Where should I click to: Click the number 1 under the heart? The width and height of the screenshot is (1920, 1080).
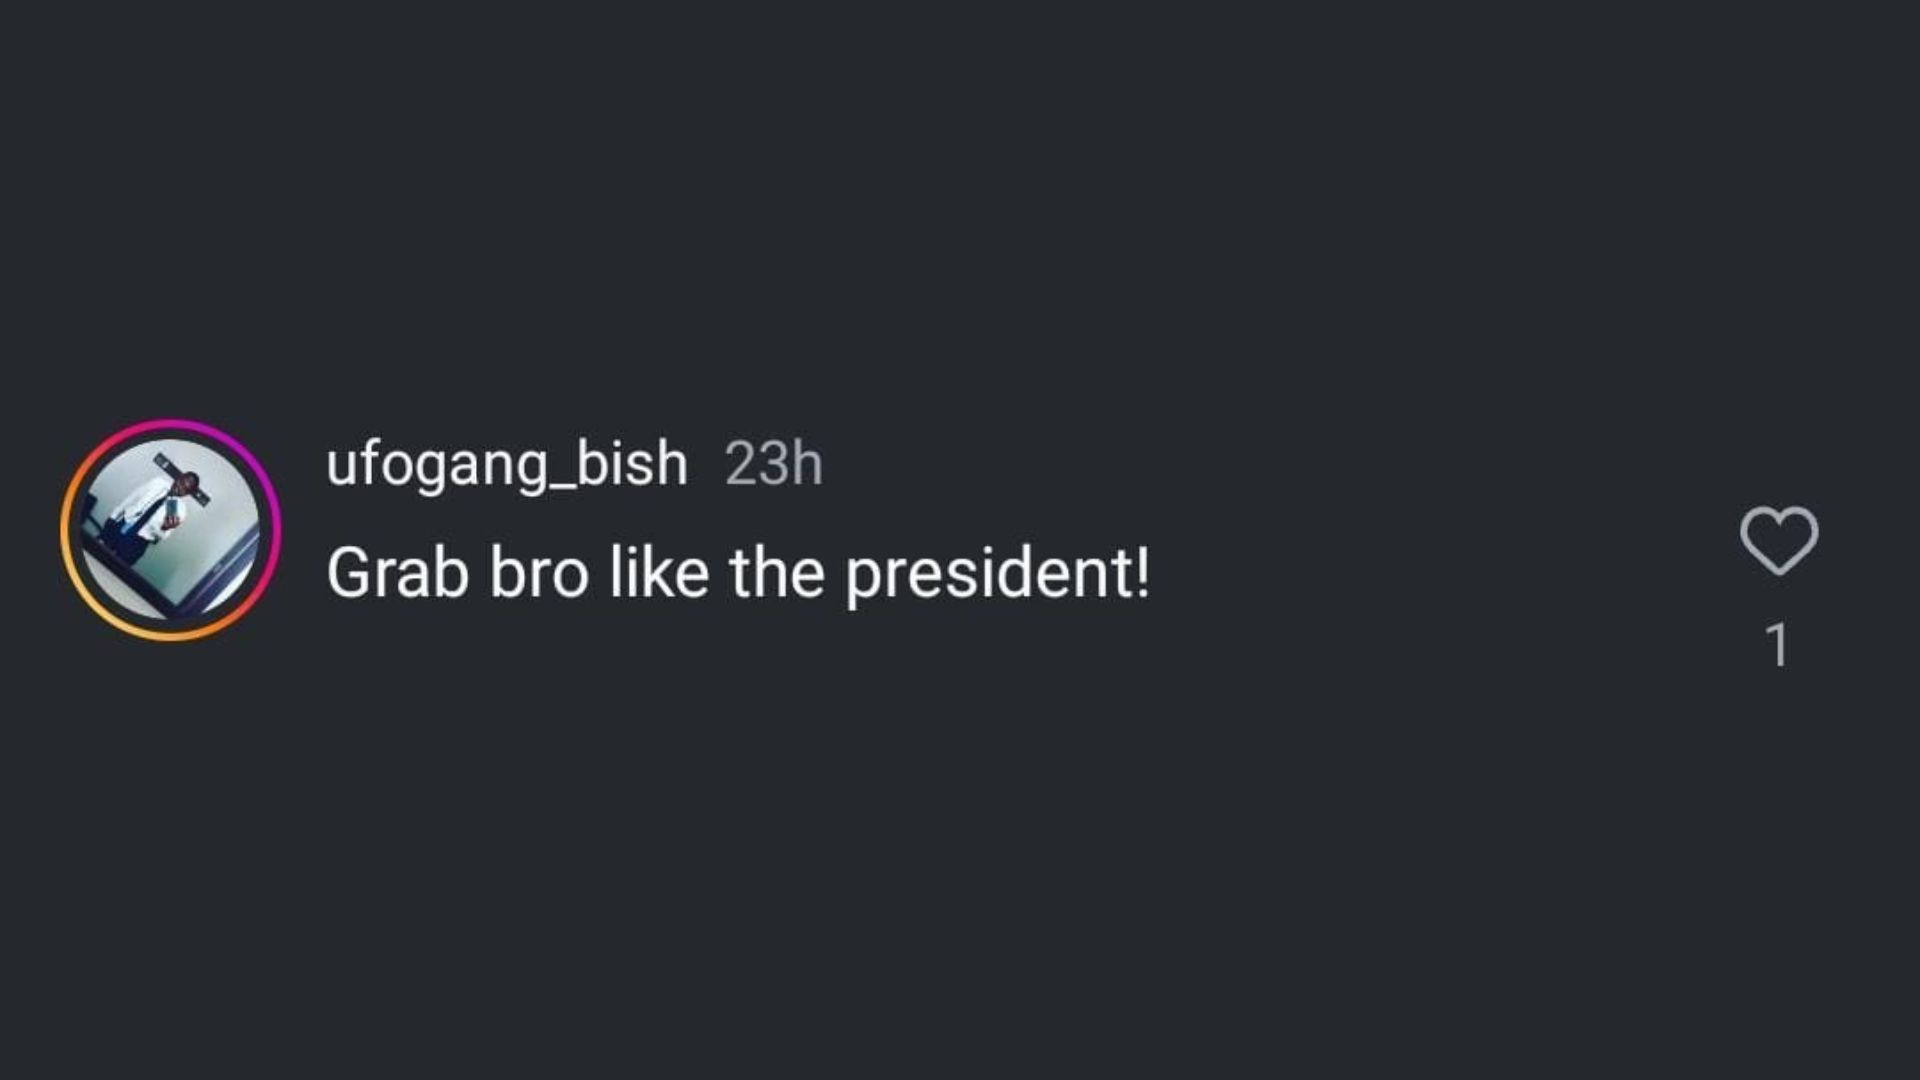1777,645
